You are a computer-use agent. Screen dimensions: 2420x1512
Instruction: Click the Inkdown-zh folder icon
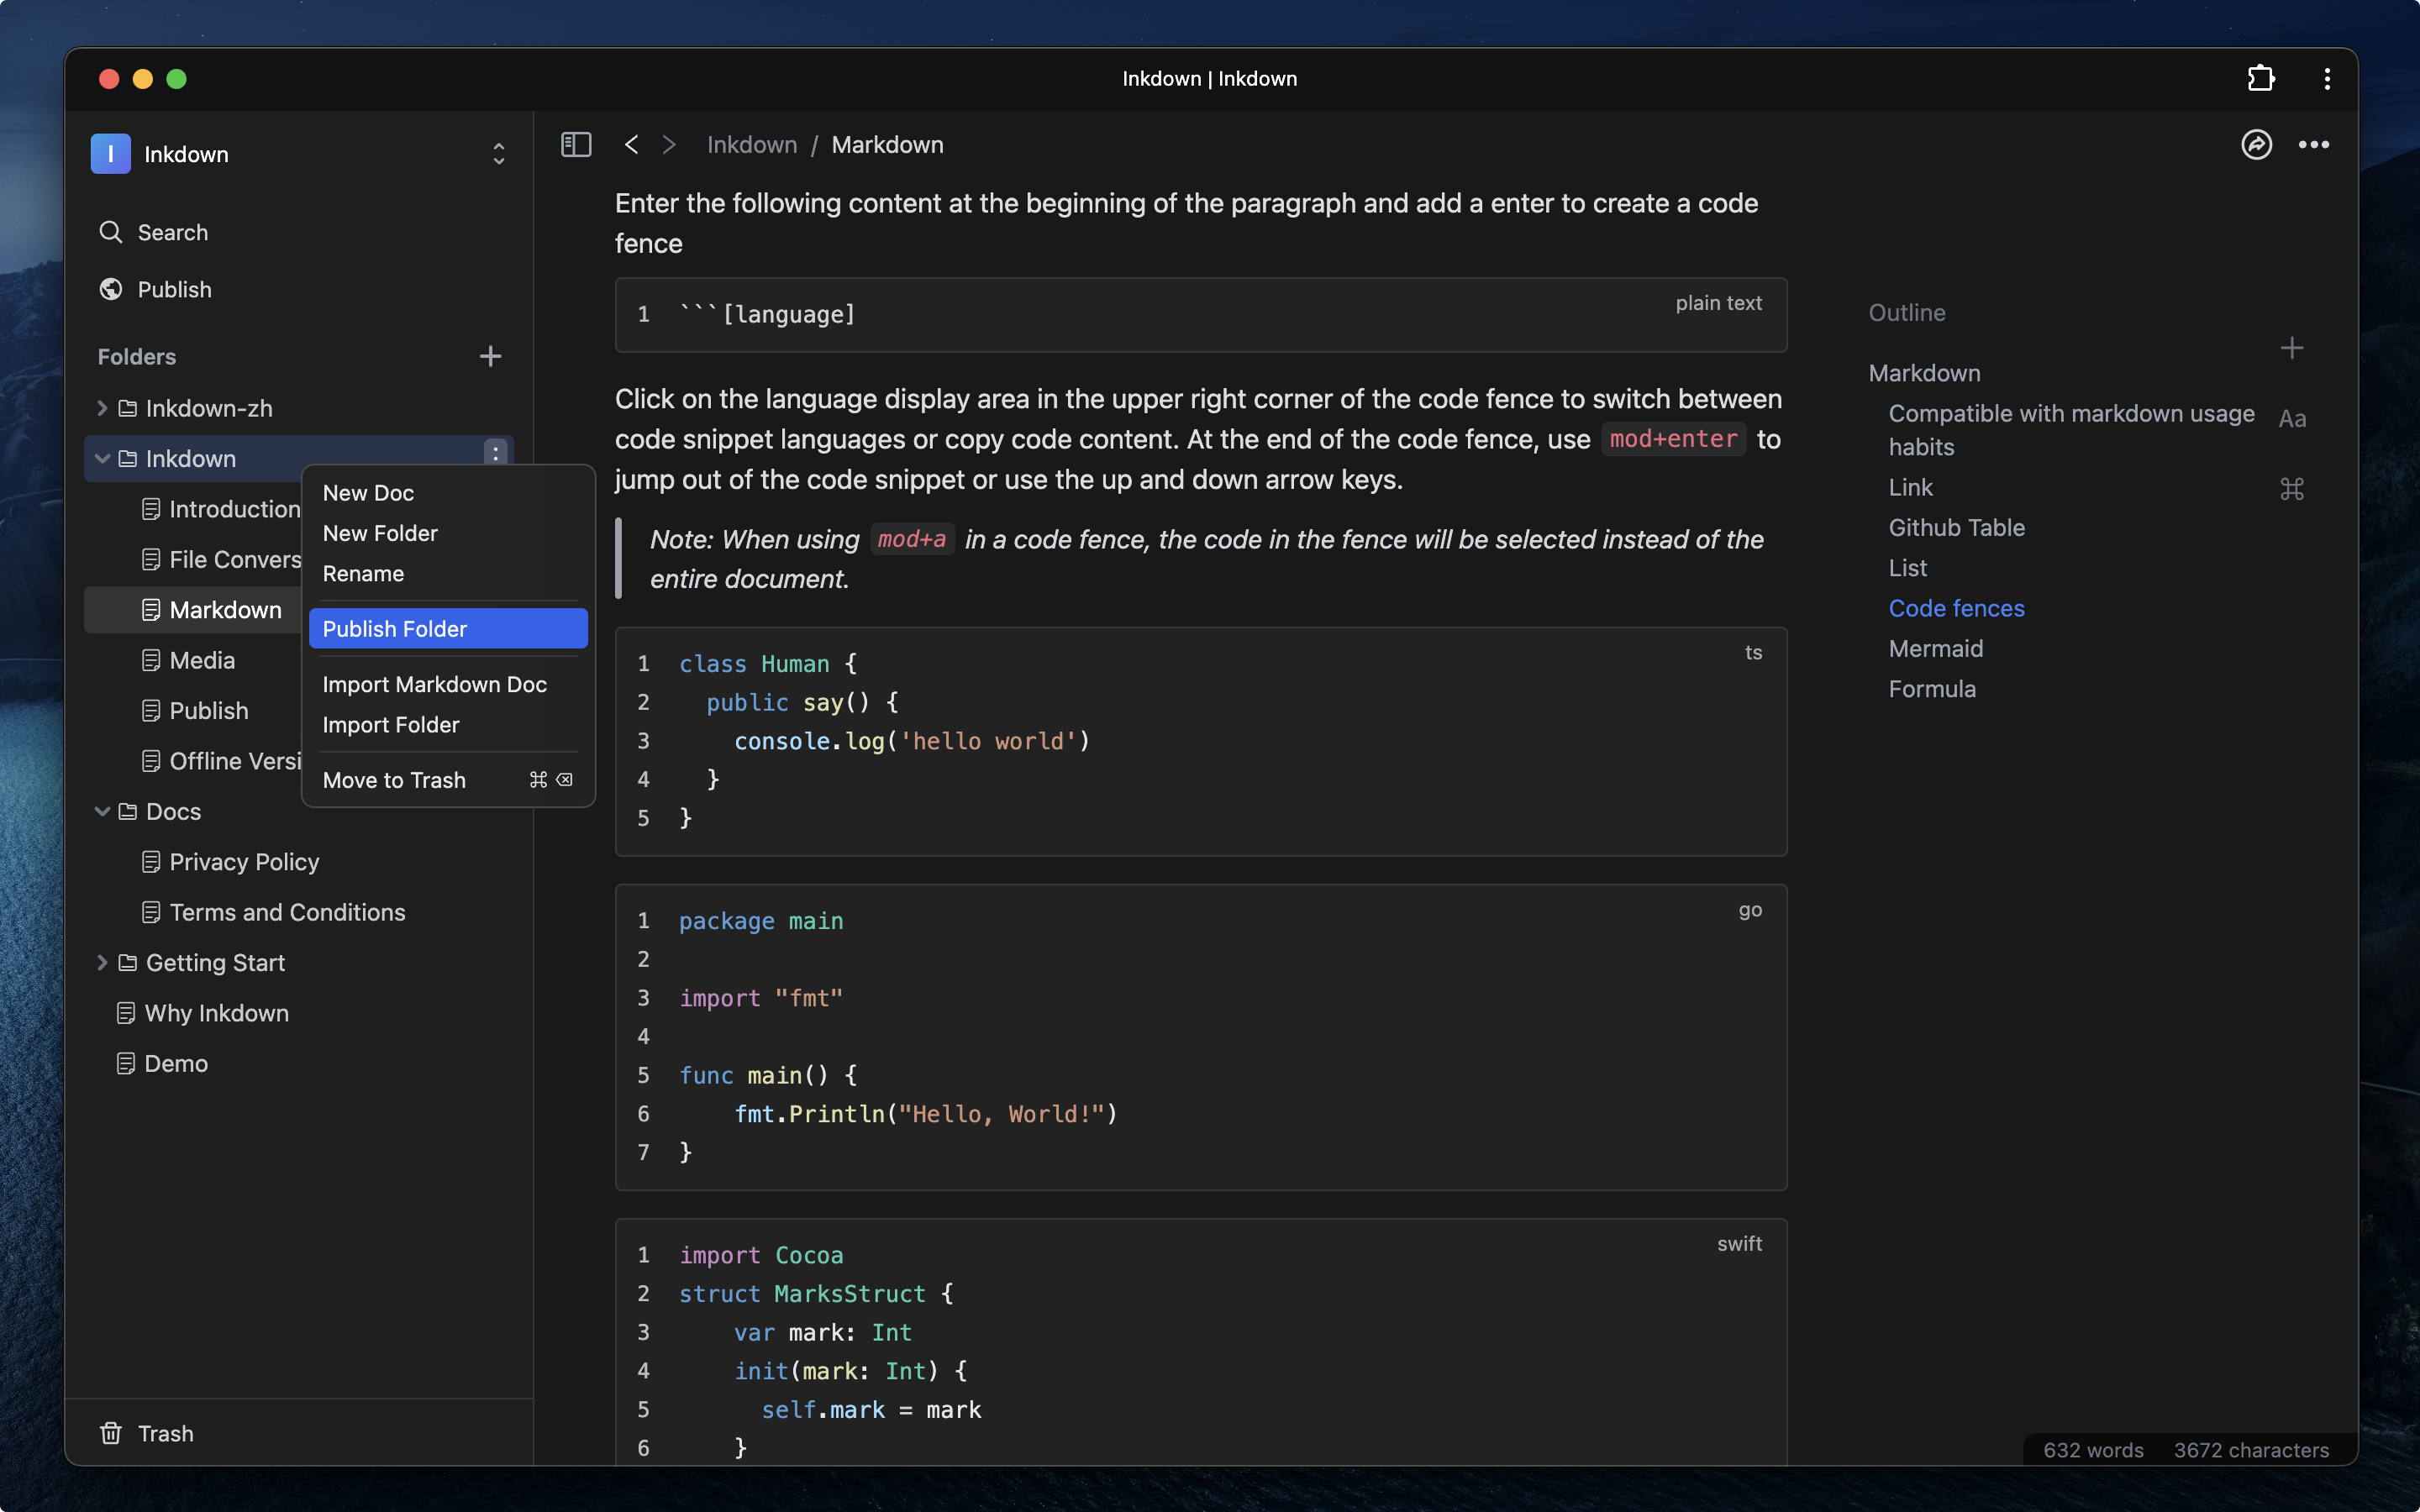pyautogui.click(x=128, y=408)
